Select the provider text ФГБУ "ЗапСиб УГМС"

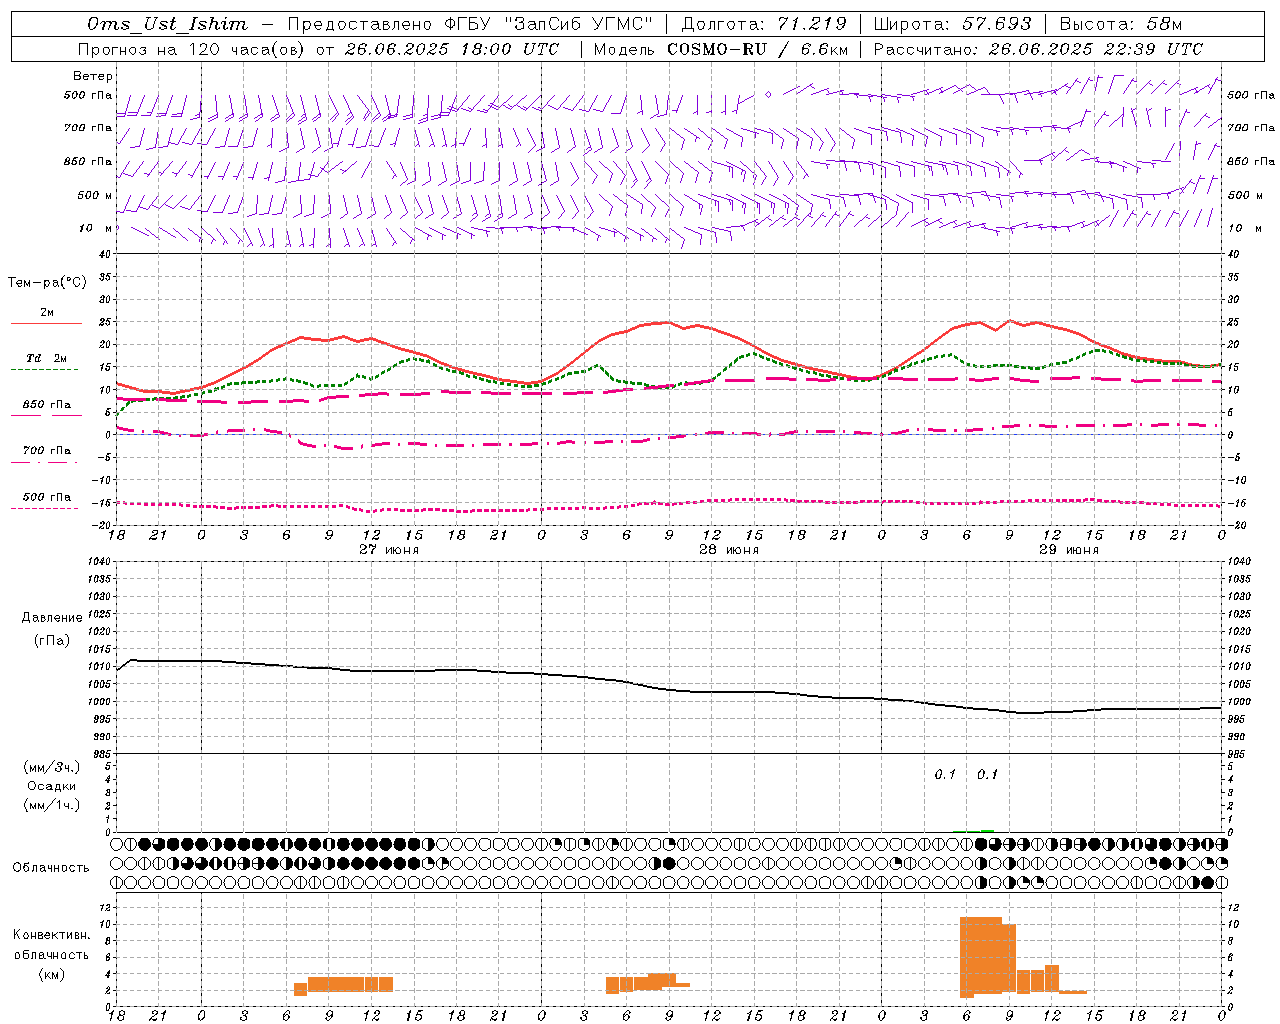pyautogui.click(x=548, y=24)
